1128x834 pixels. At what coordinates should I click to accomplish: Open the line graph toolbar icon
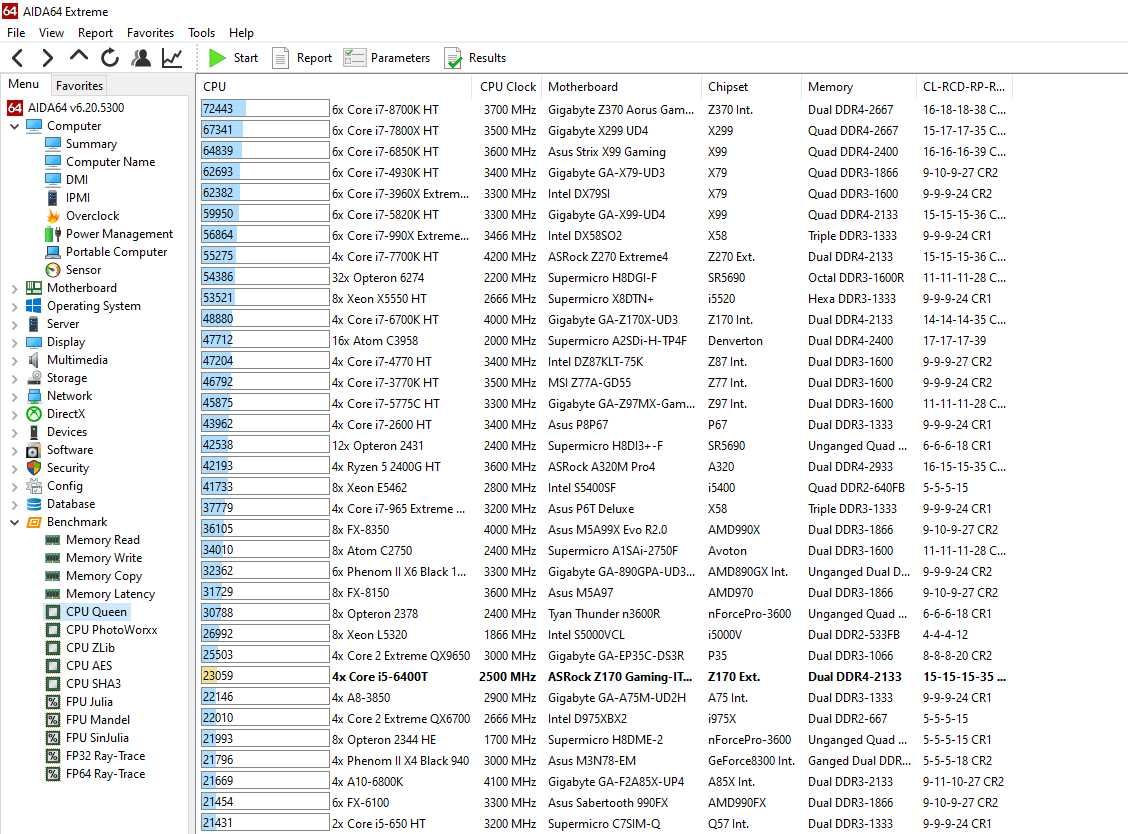tap(172, 58)
